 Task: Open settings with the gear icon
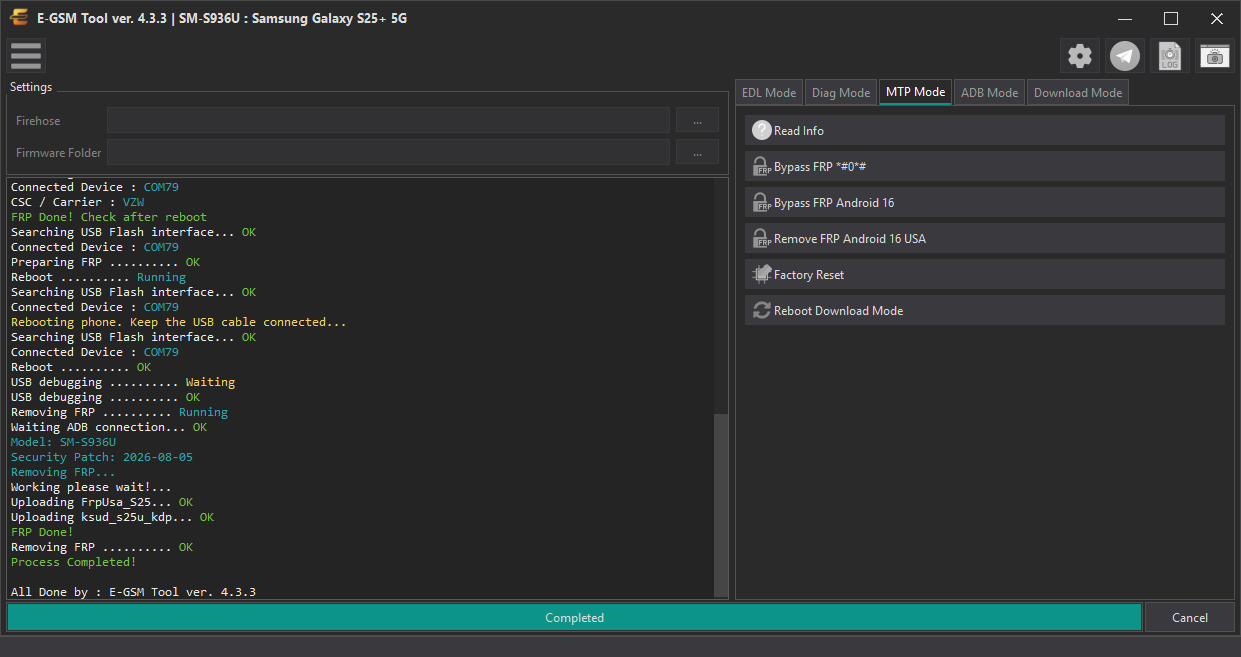(x=1080, y=56)
